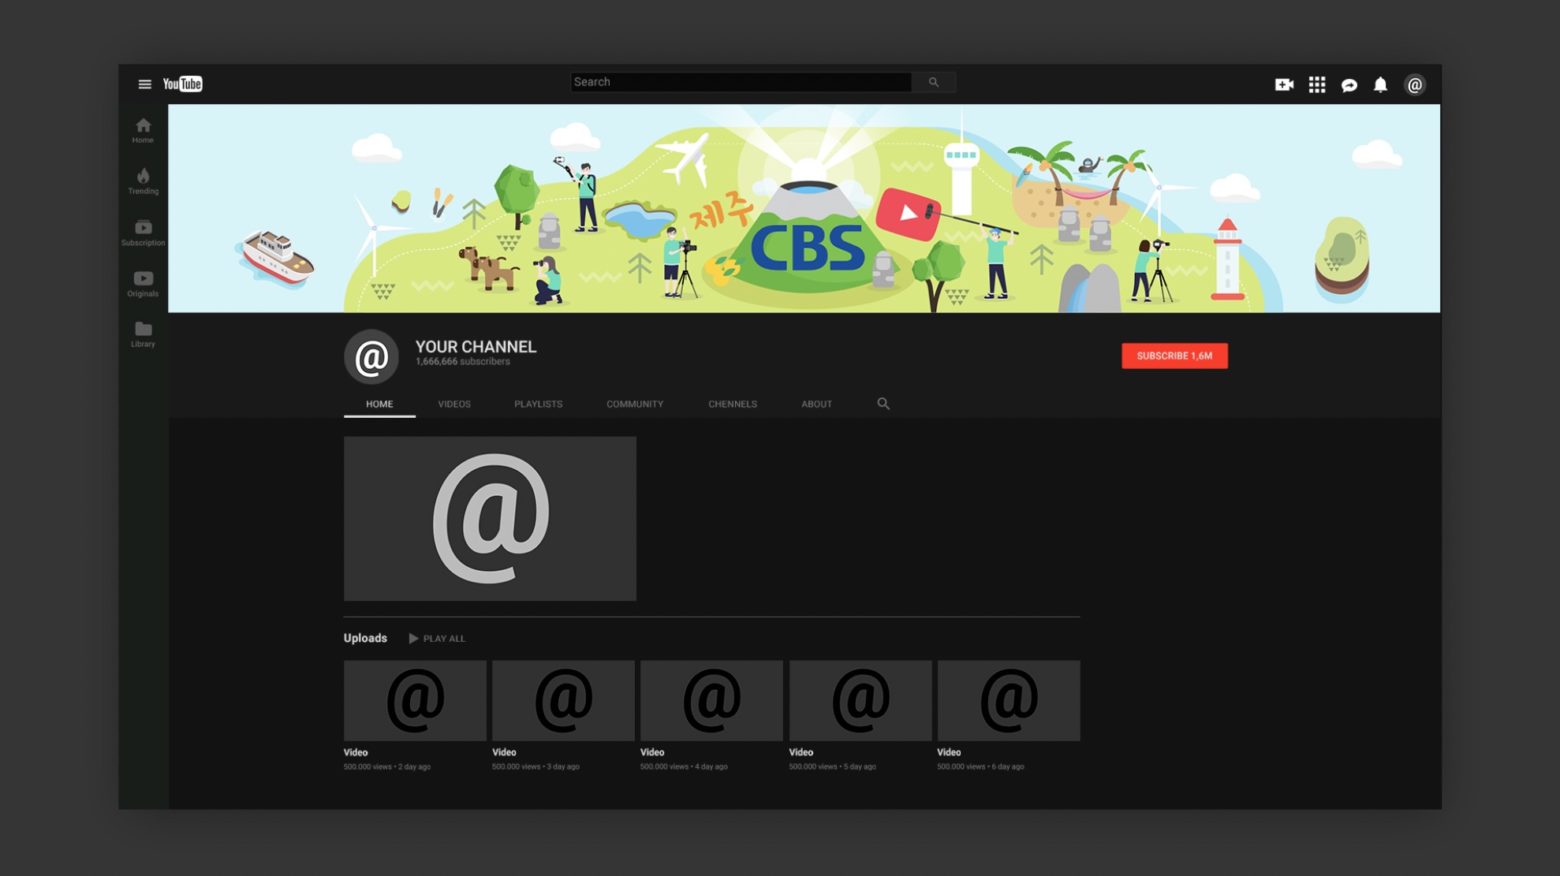
Task: Open the video thumbnail from 3 day ago
Action: pyautogui.click(x=563, y=700)
